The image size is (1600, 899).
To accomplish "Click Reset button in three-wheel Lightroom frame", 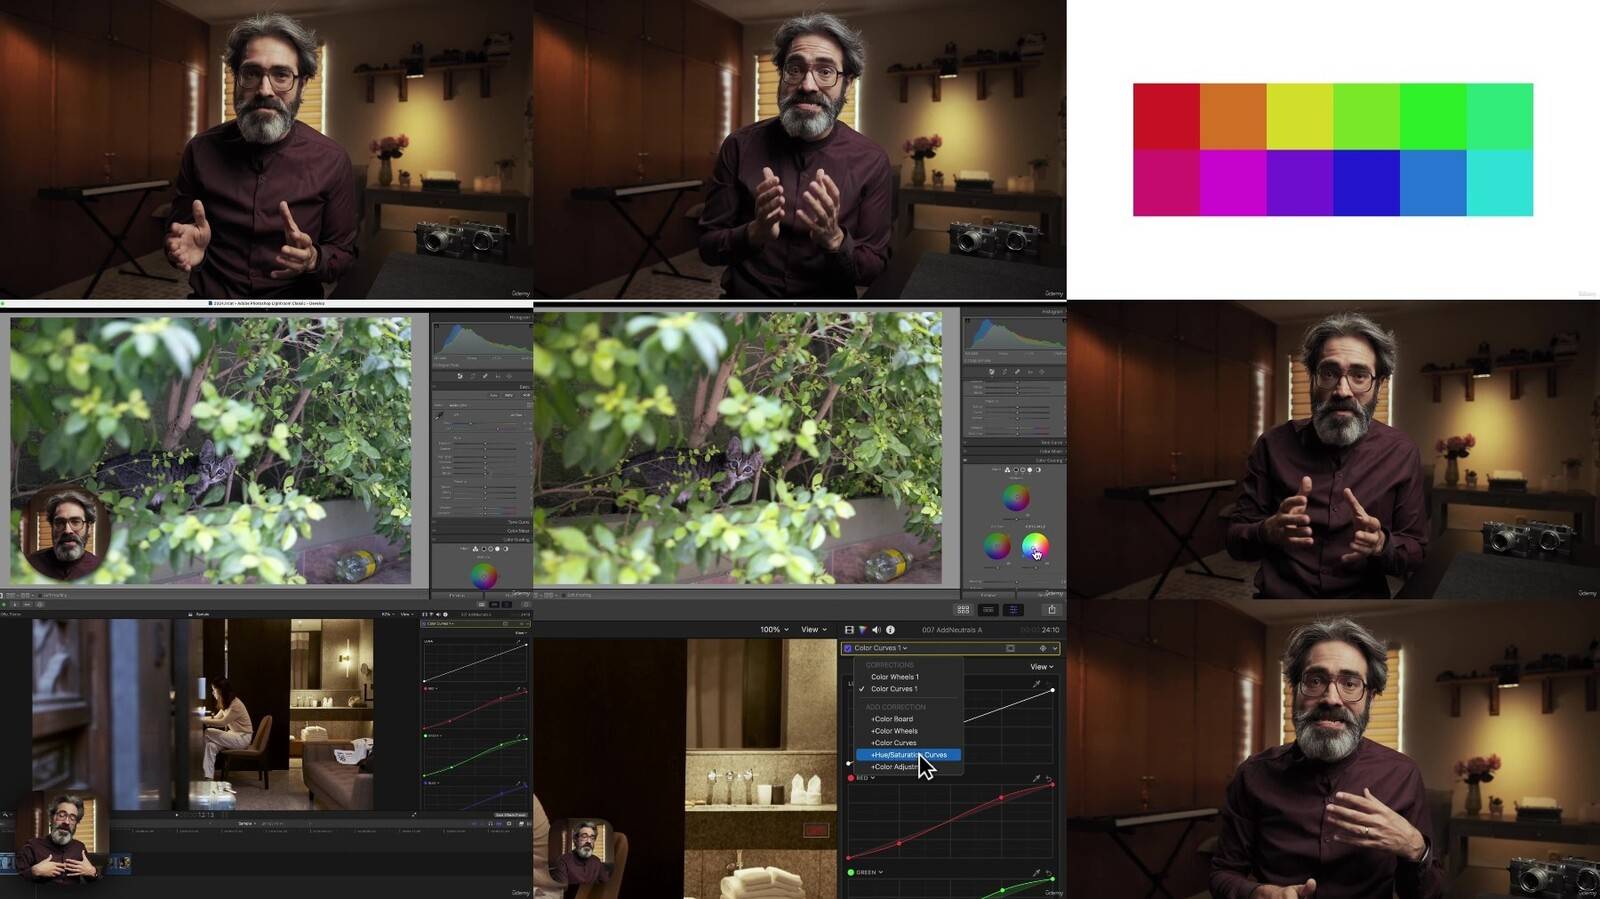I will (x=1040, y=595).
